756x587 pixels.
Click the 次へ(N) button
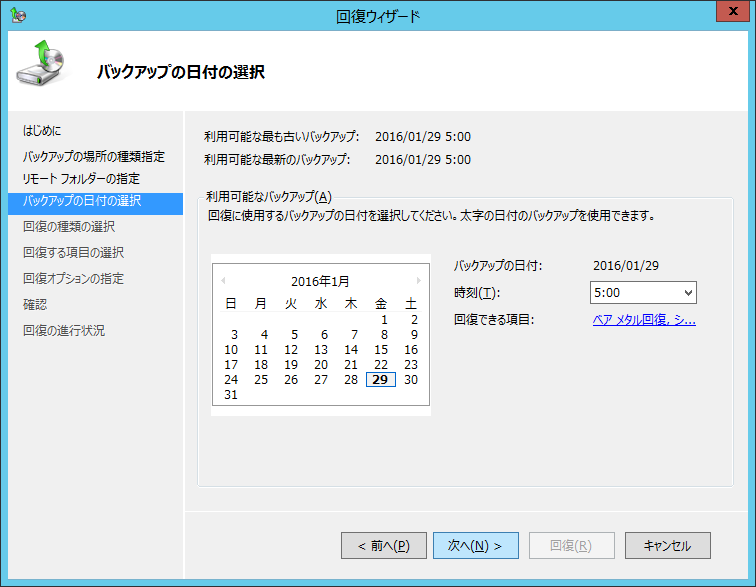(475, 545)
